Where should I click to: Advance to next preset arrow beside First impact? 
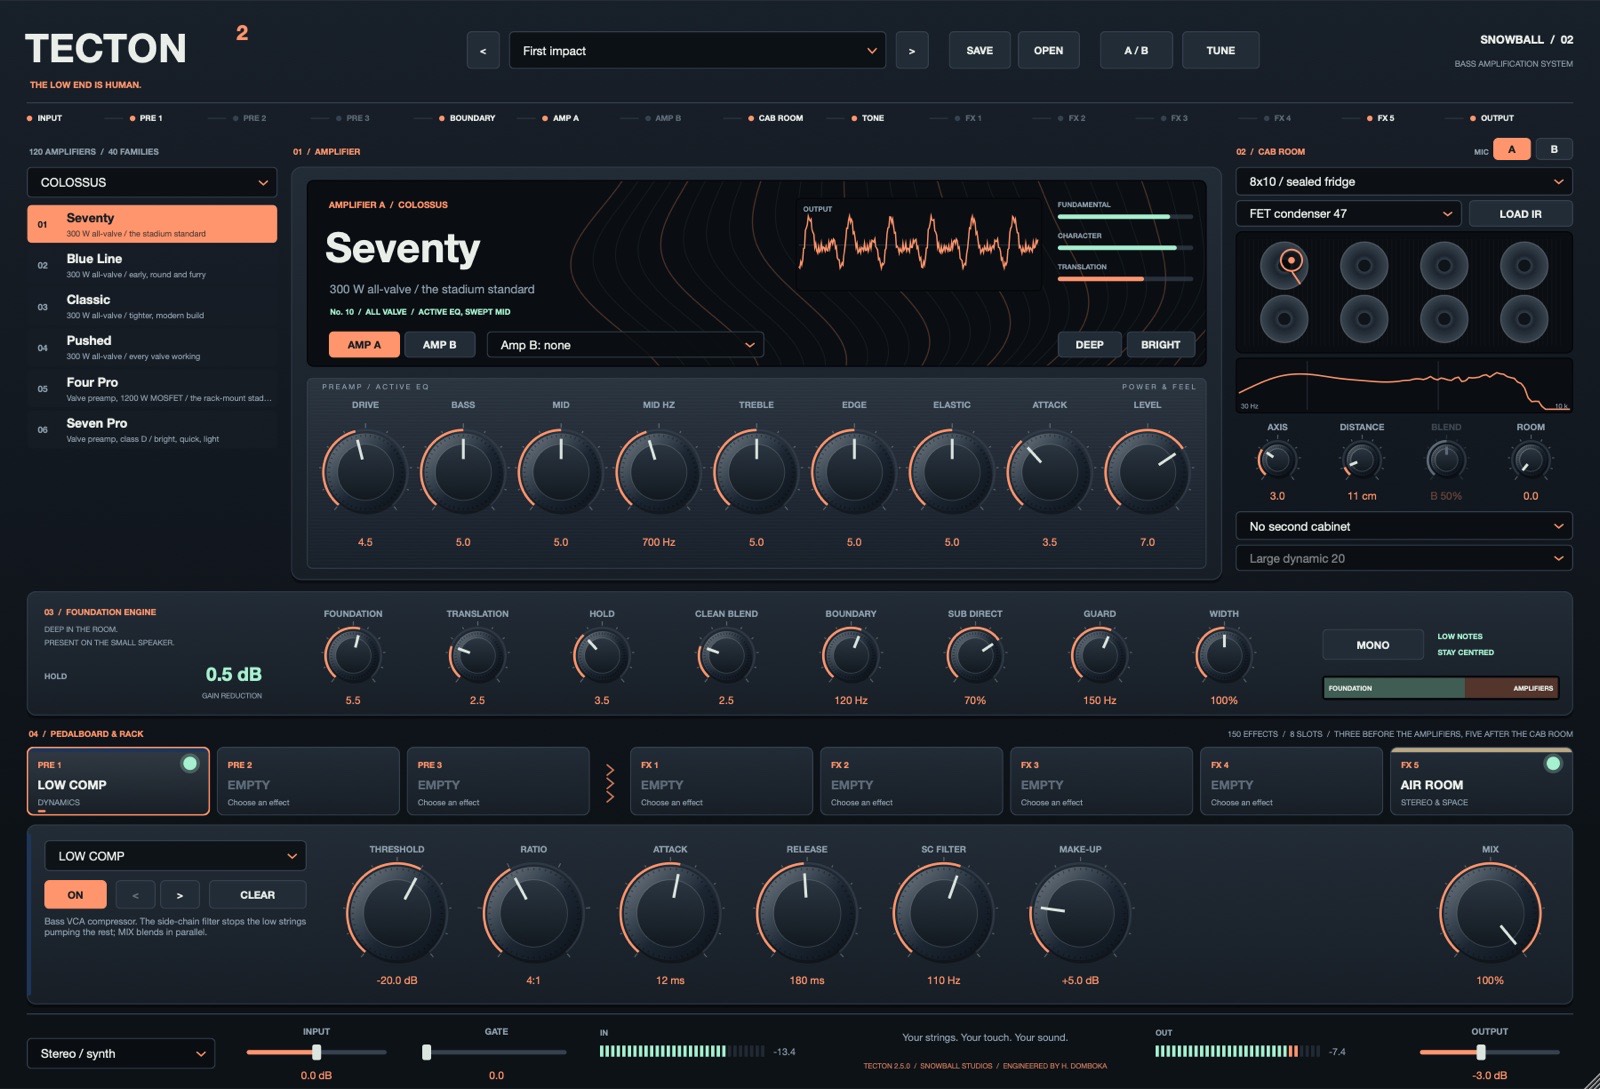pyautogui.click(x=911, y=51)
